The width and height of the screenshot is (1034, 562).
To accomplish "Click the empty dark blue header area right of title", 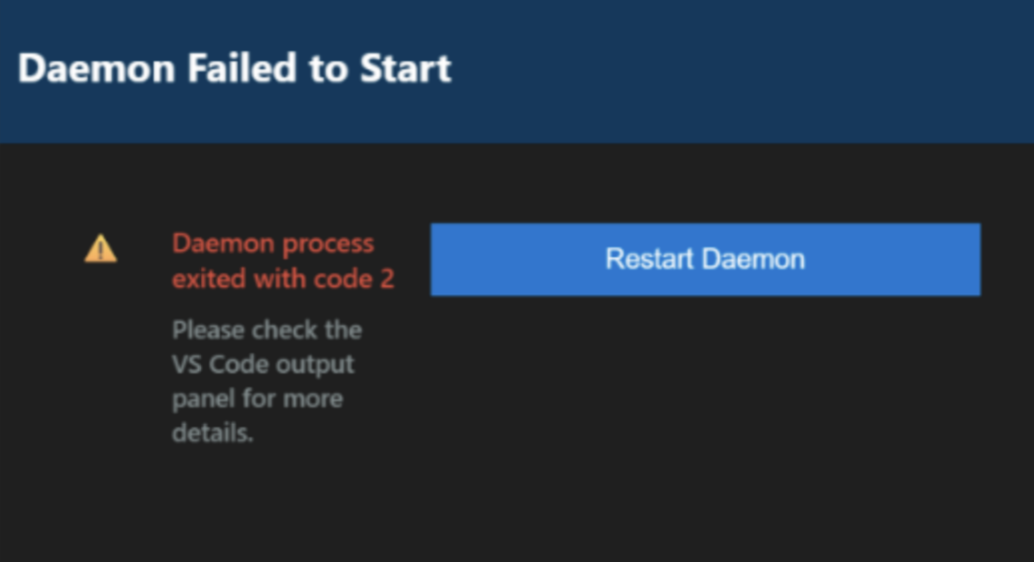I will pos(740,70).
